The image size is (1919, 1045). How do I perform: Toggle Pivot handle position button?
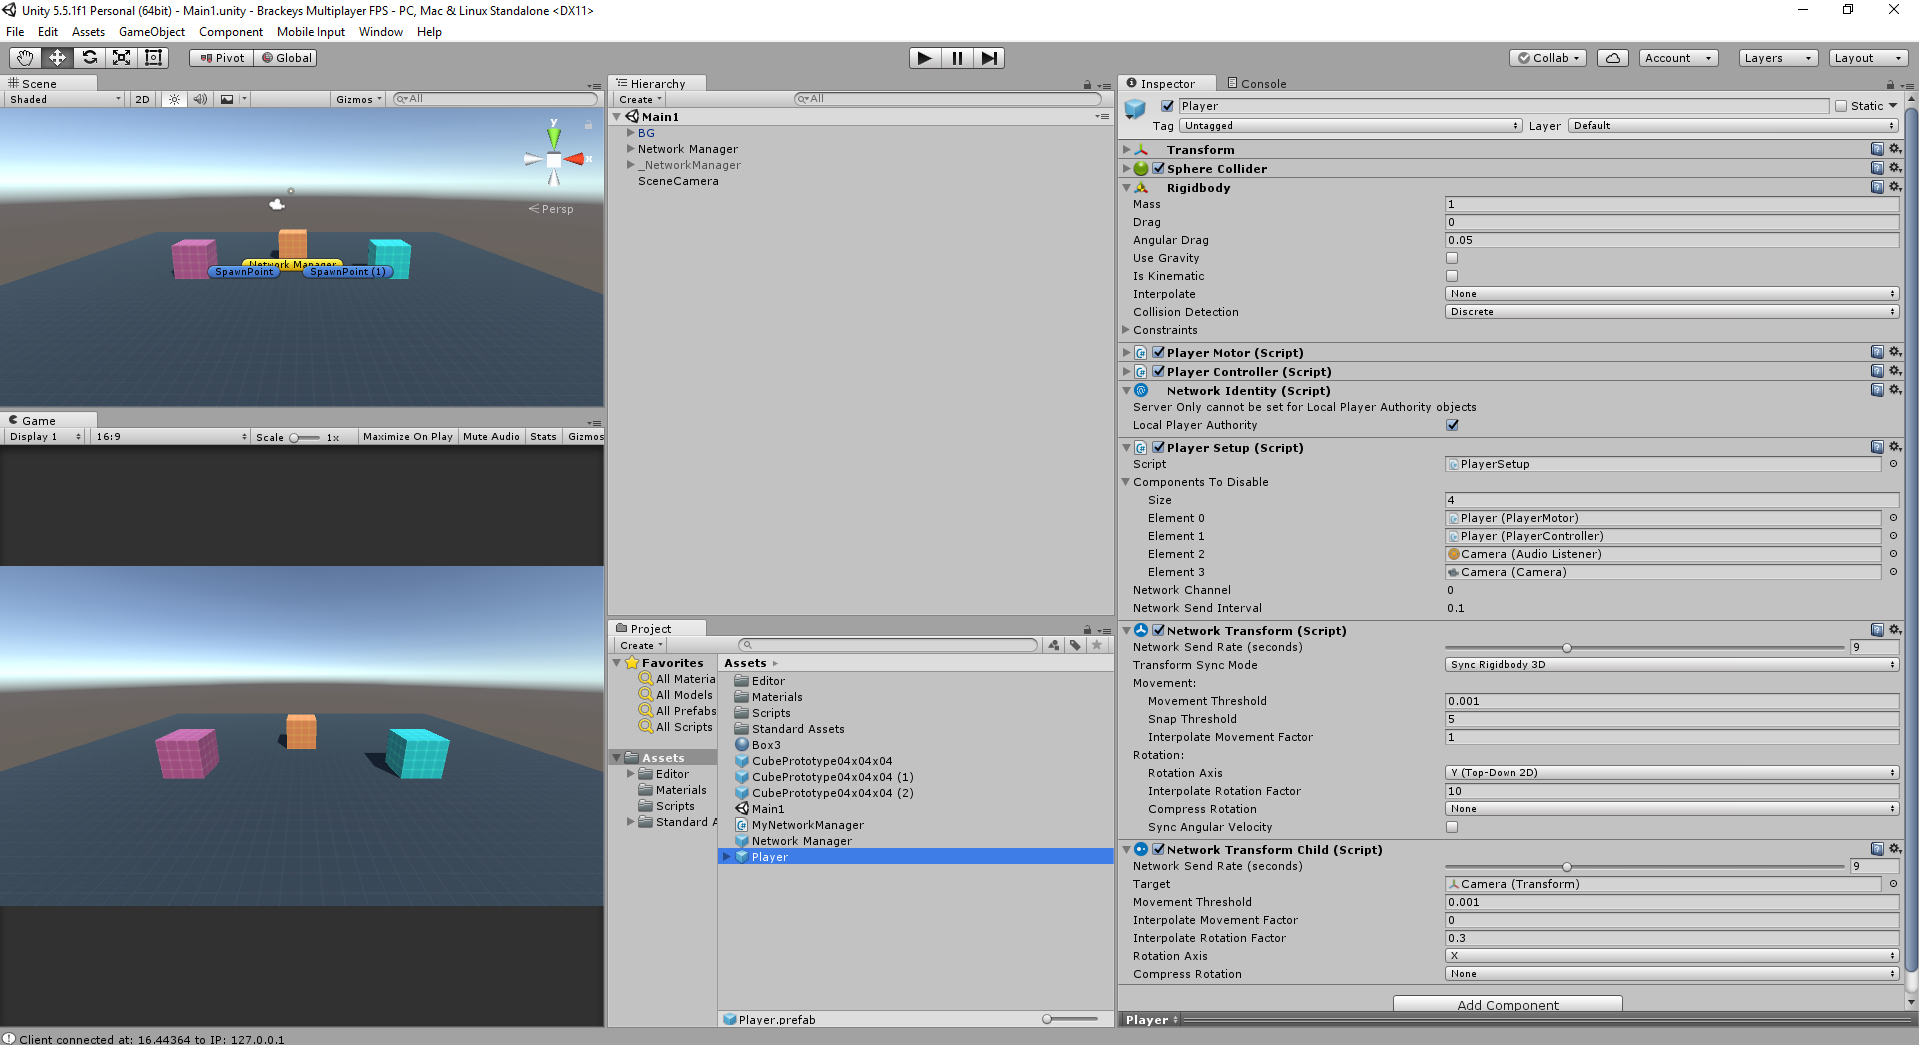pyautogui.click(x=222, y=58)
